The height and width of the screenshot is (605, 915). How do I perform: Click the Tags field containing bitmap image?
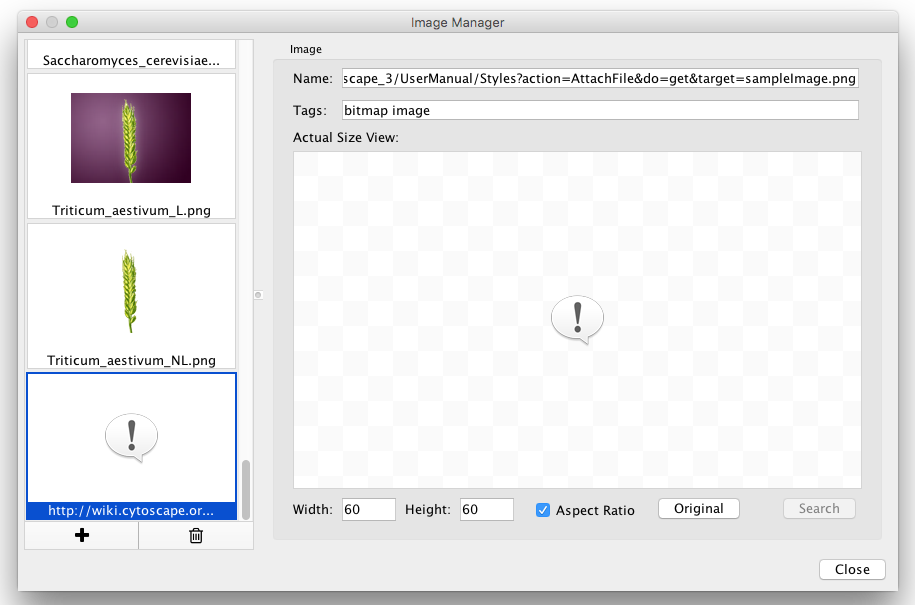pos(599,110)
